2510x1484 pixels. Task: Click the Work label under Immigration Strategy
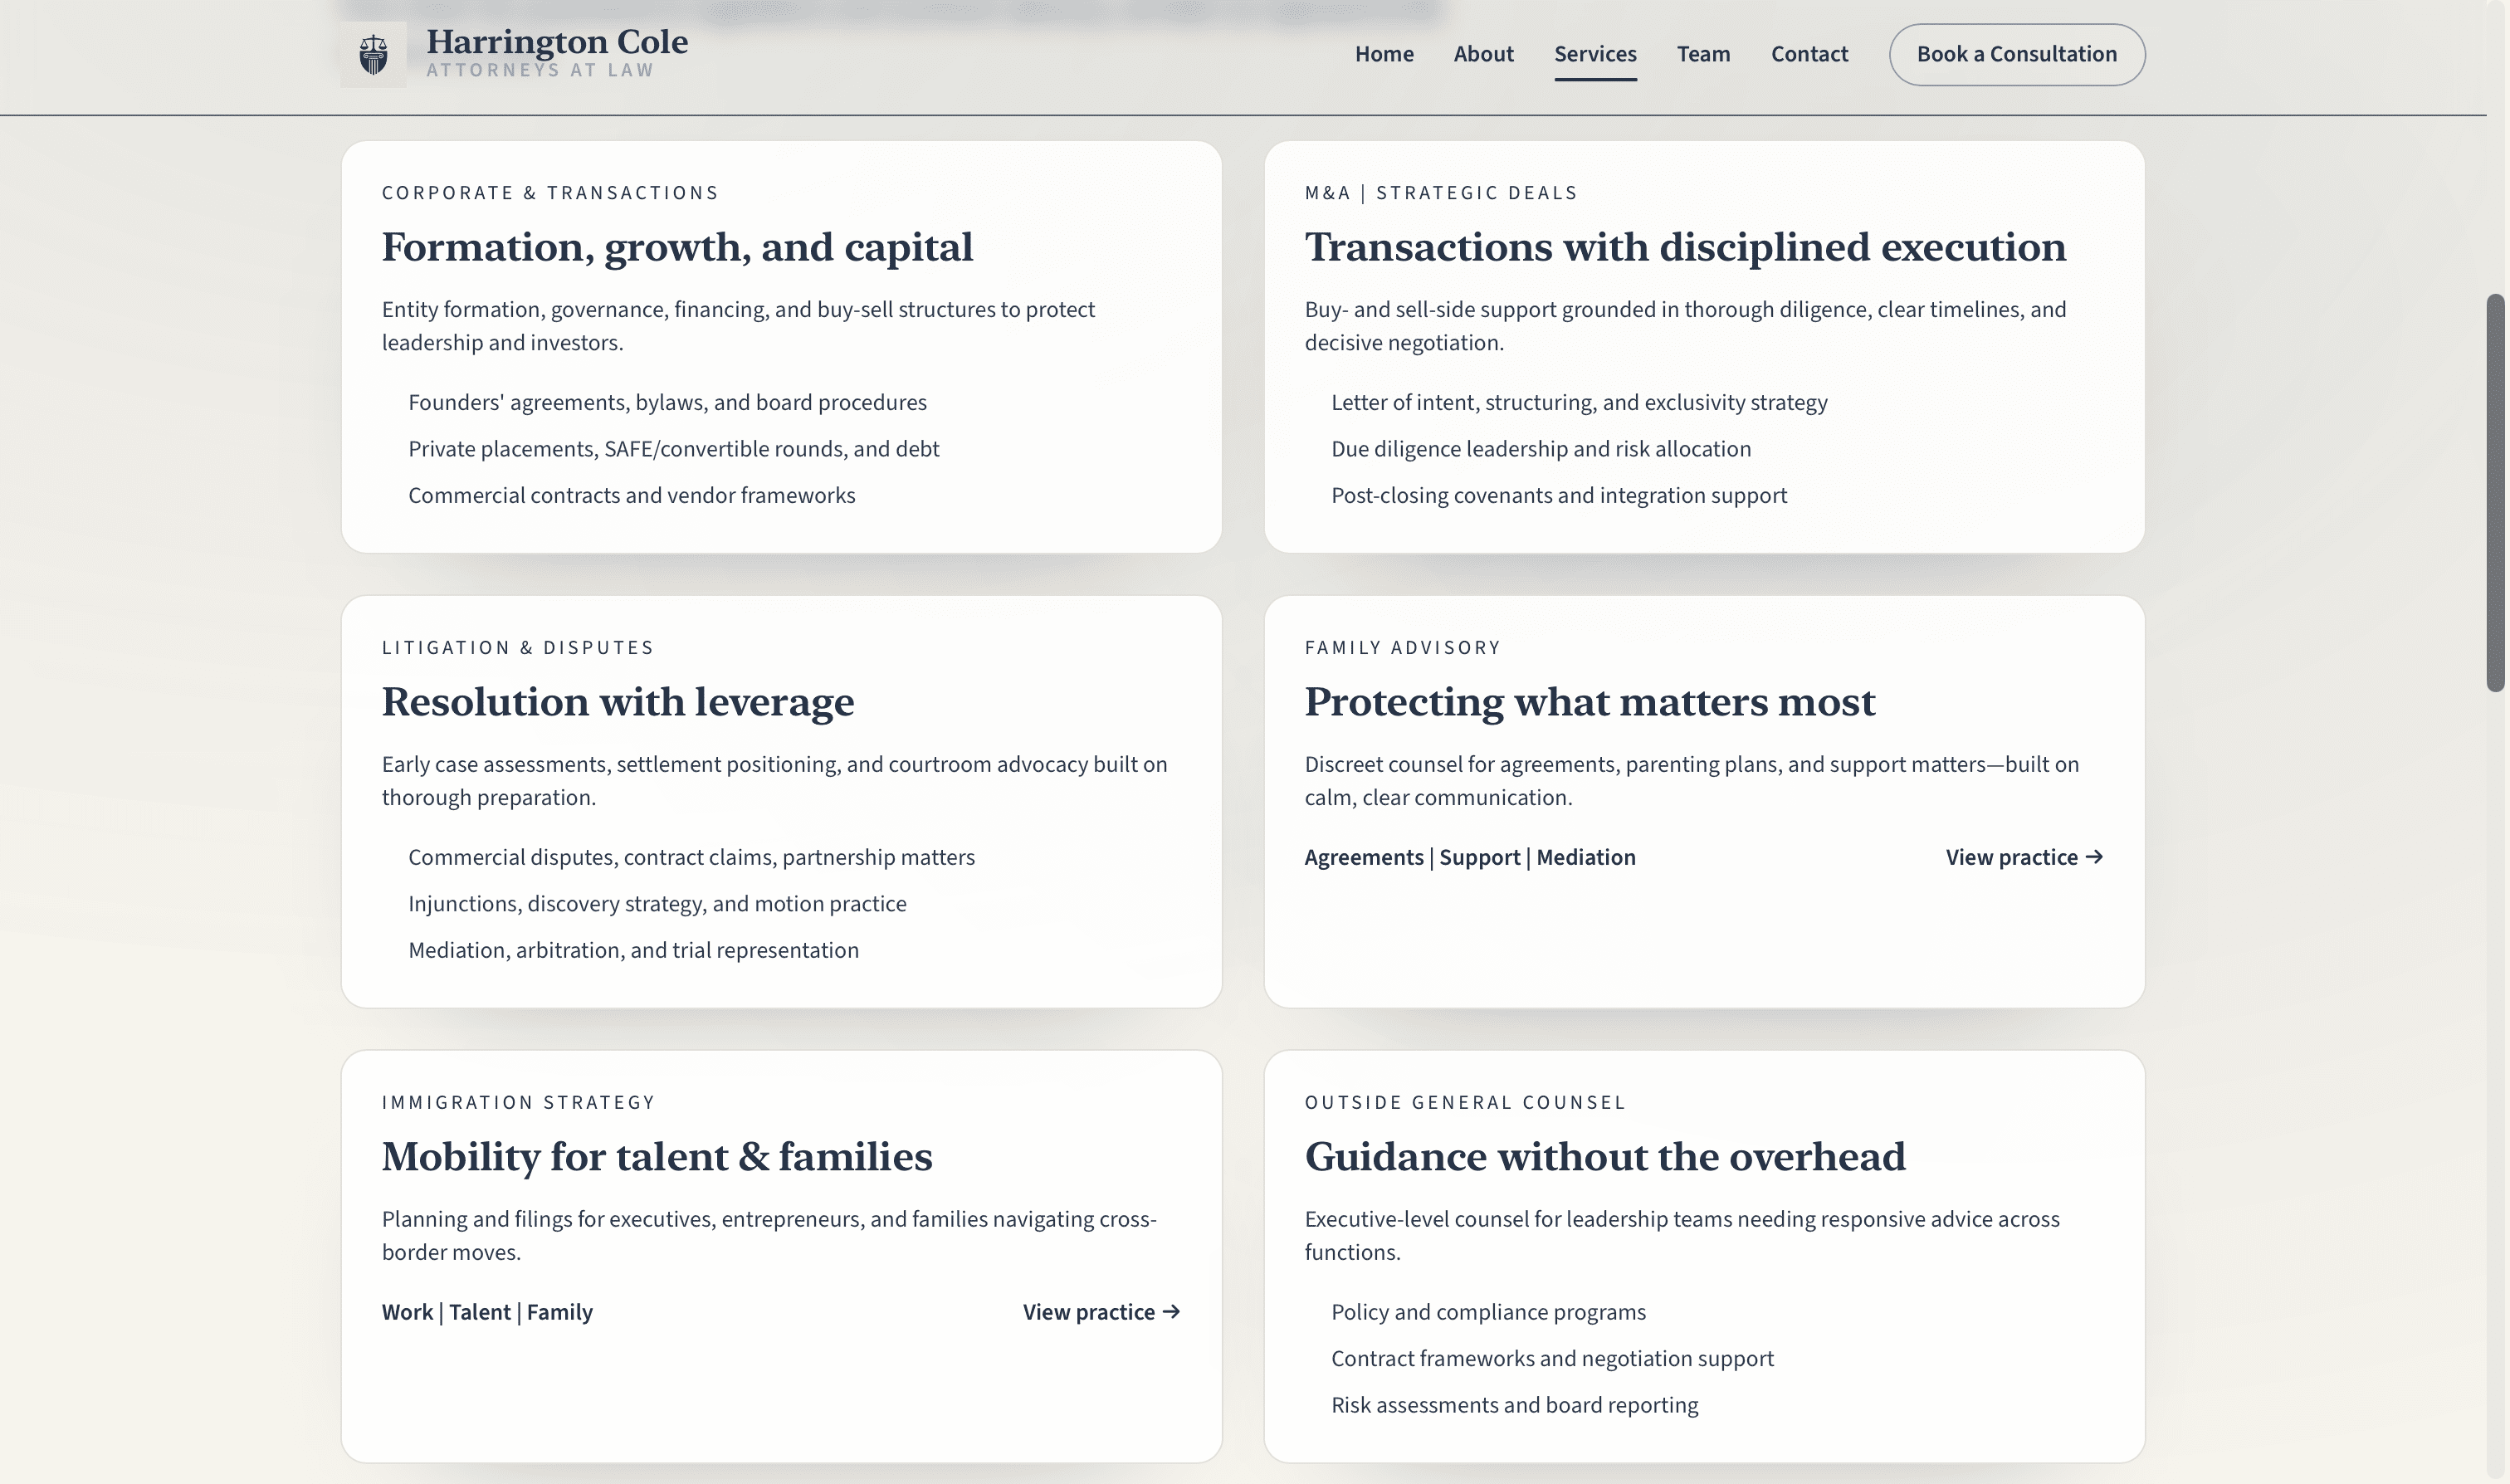[x=407, y=1312]
